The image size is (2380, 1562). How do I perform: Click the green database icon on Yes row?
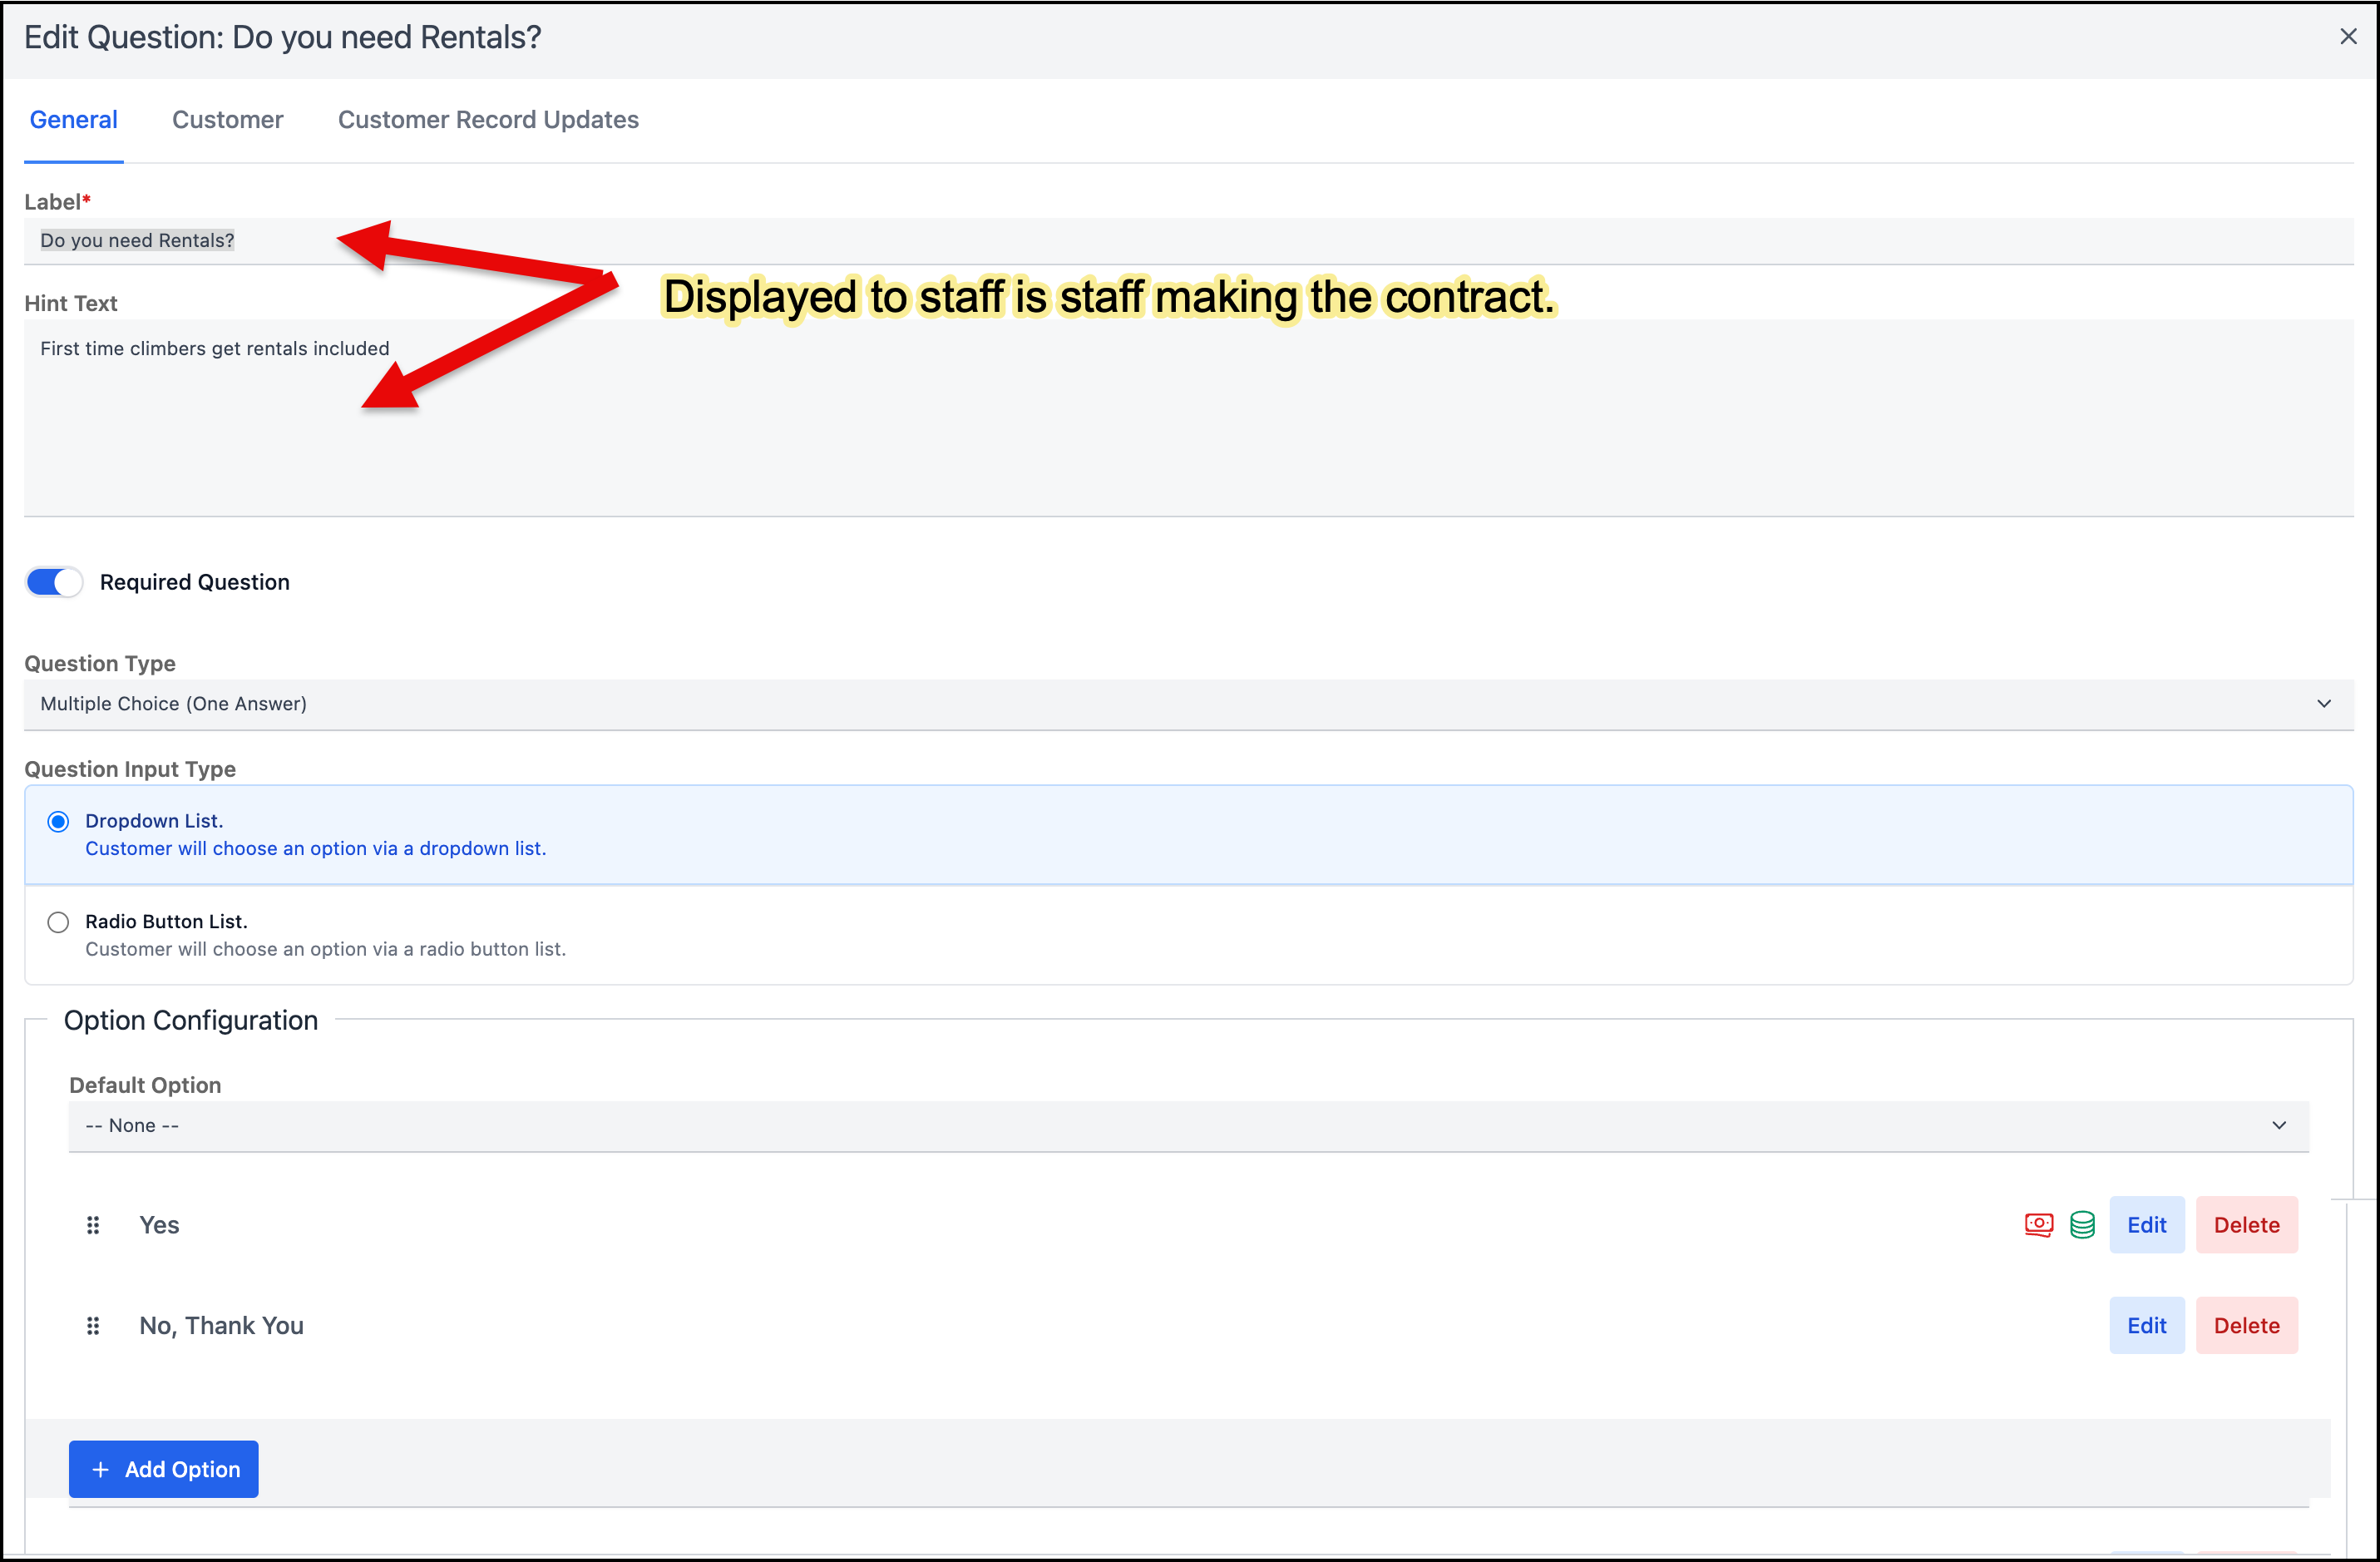click(2082, 1225)
